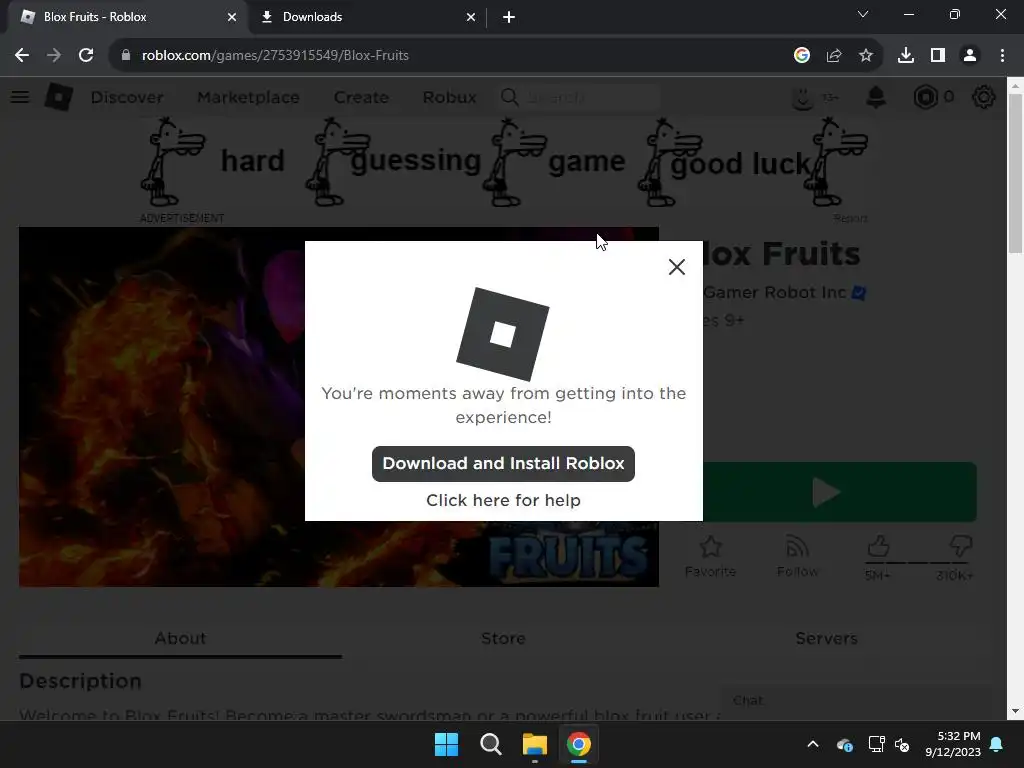Screen dimensions: 1024x768
Task: Click Download and Install Roblox button
Action: pyautogui.click(x=503, y=464)
